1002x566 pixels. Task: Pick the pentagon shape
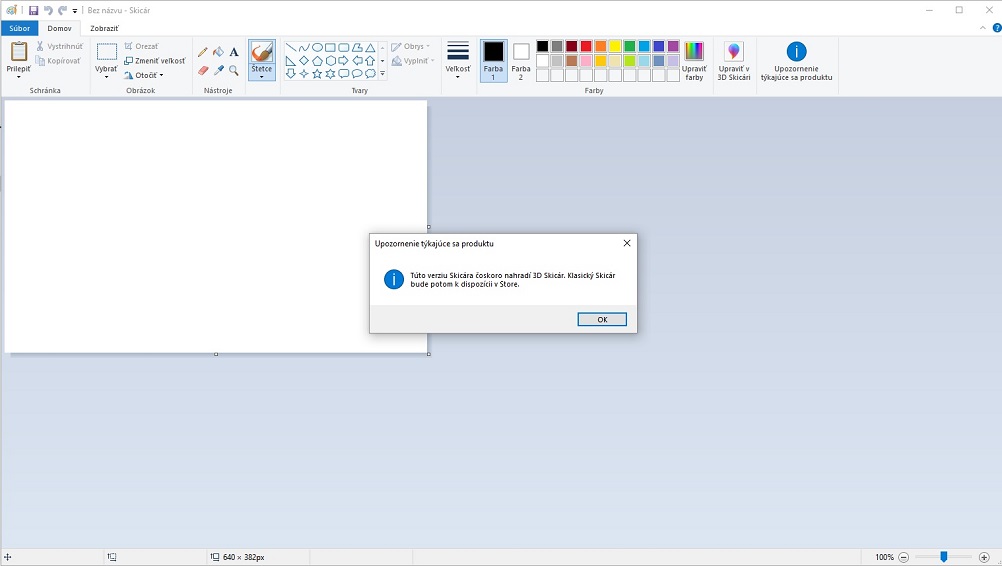pyautogui.click(x=317, y=61)
